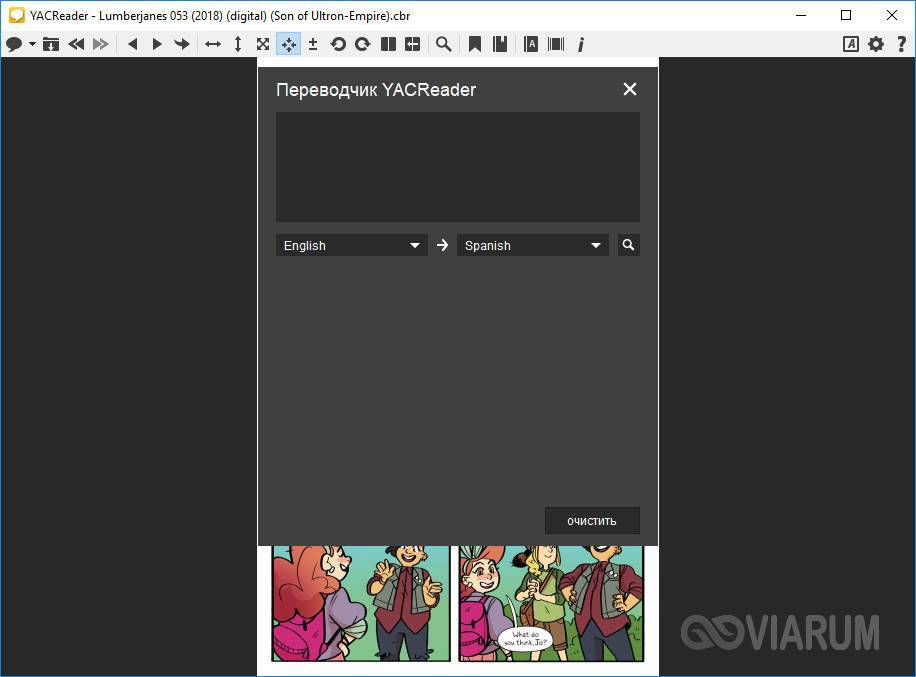
Task: Open the English source language dropdown
Action: (x=351, y=245)
